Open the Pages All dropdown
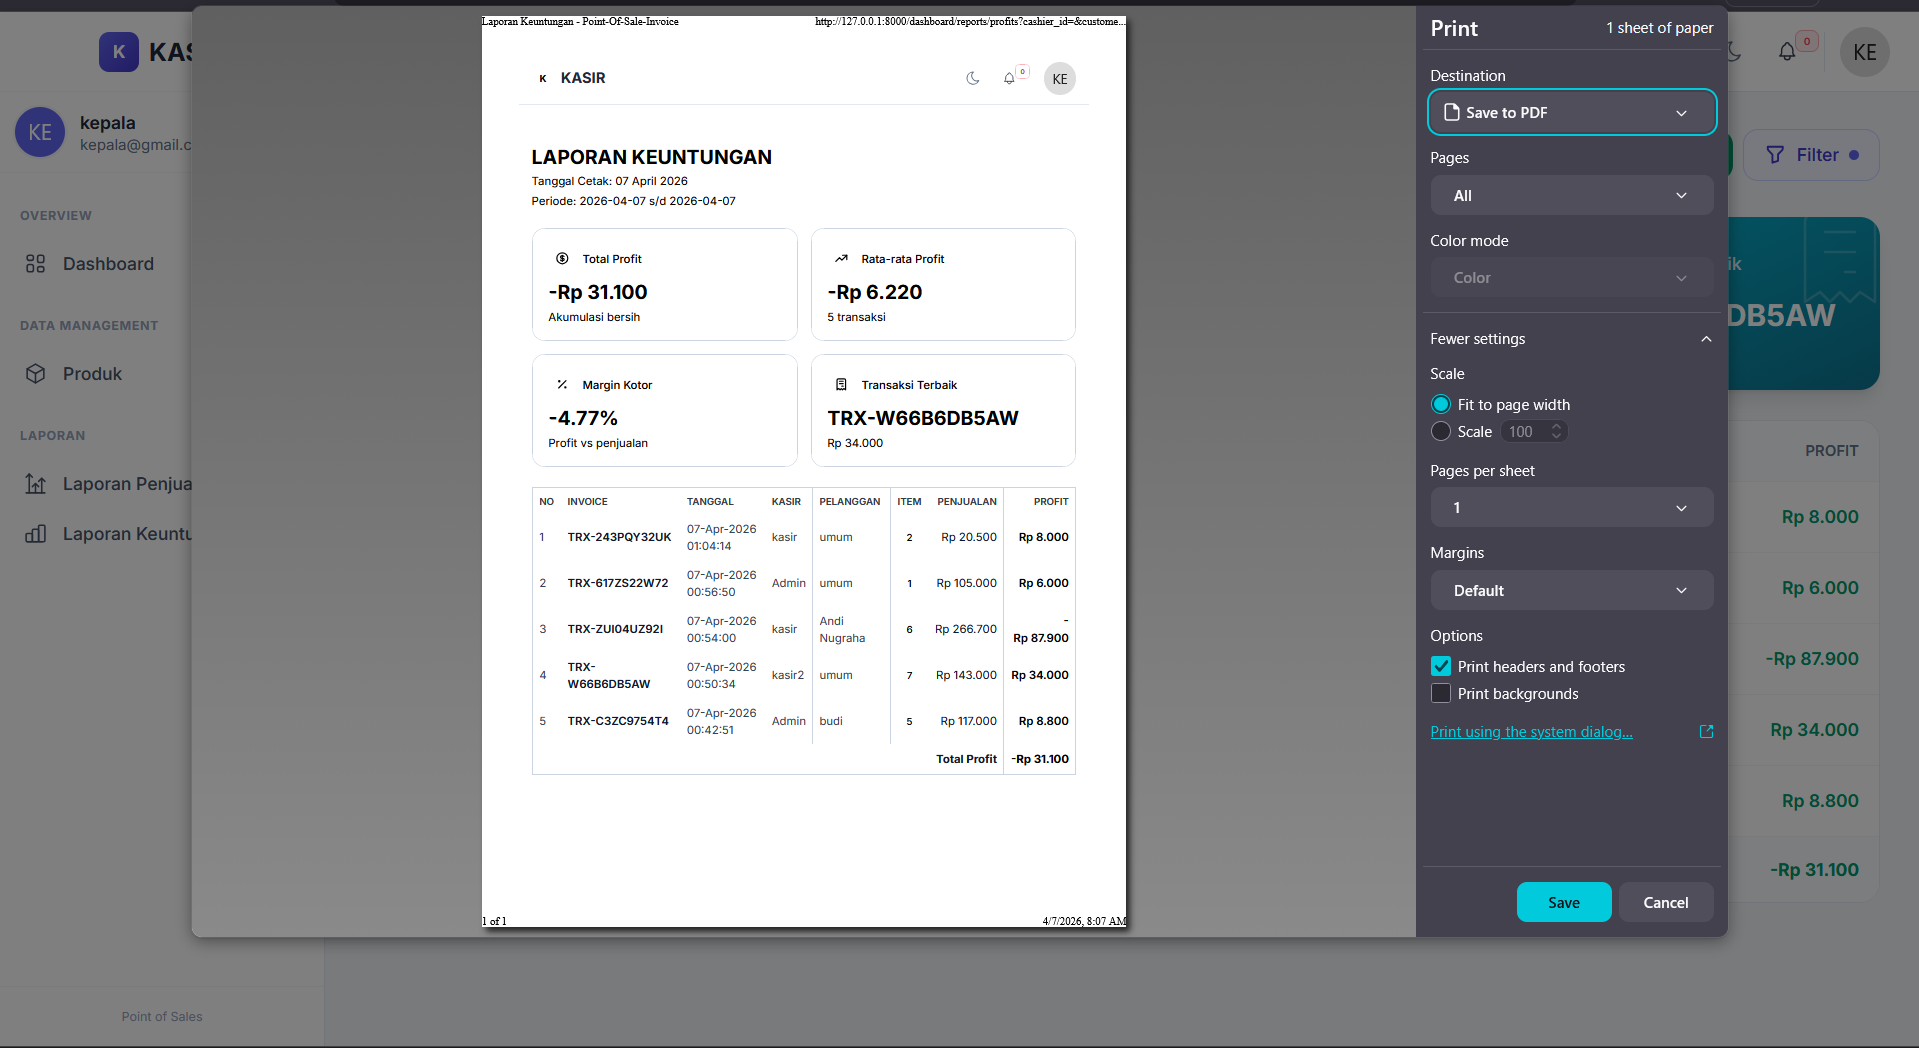Screen dimensions: 1919x1048 [x=1572, y=195]
